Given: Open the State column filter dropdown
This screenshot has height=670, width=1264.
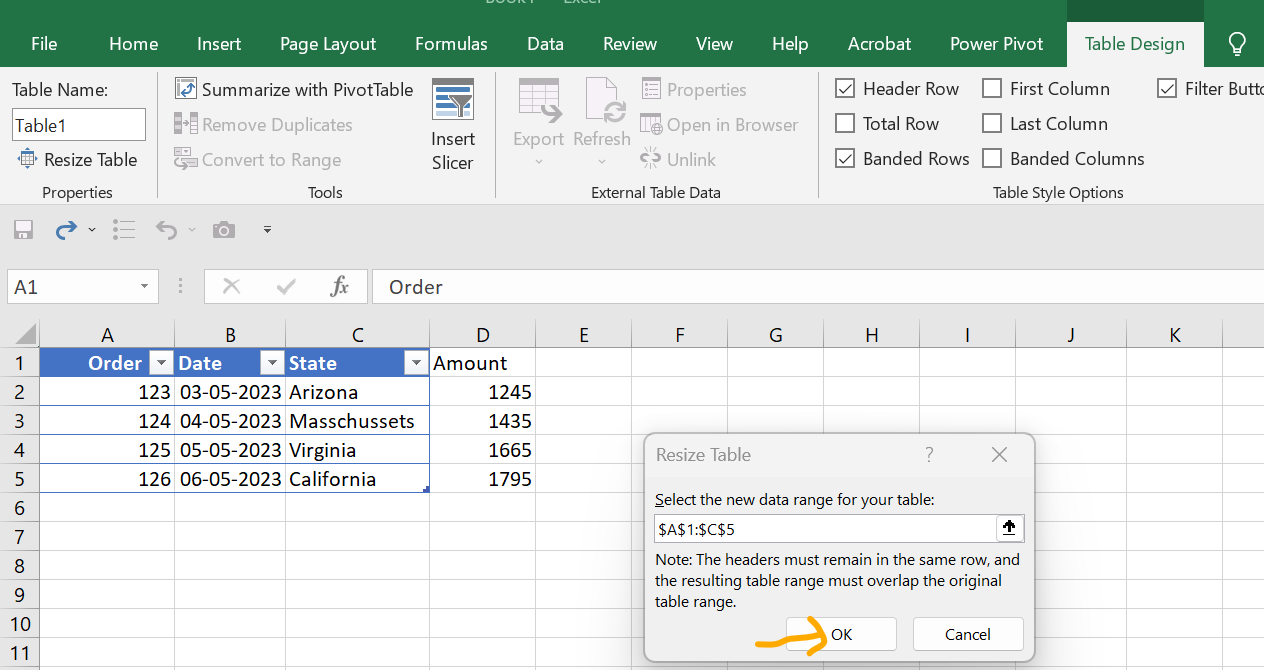Looking at the screenshot, I should pos(416,363).
